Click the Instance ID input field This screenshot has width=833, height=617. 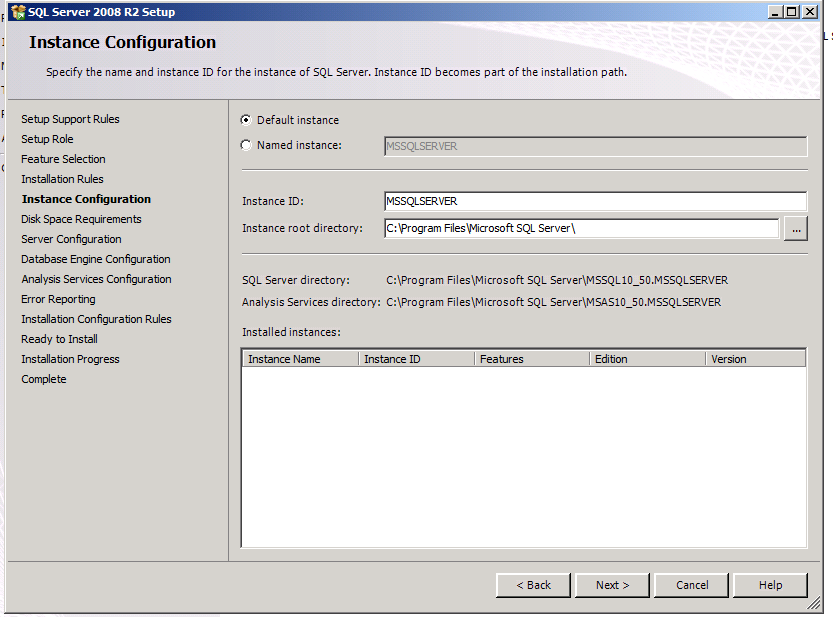click(596, 201)
